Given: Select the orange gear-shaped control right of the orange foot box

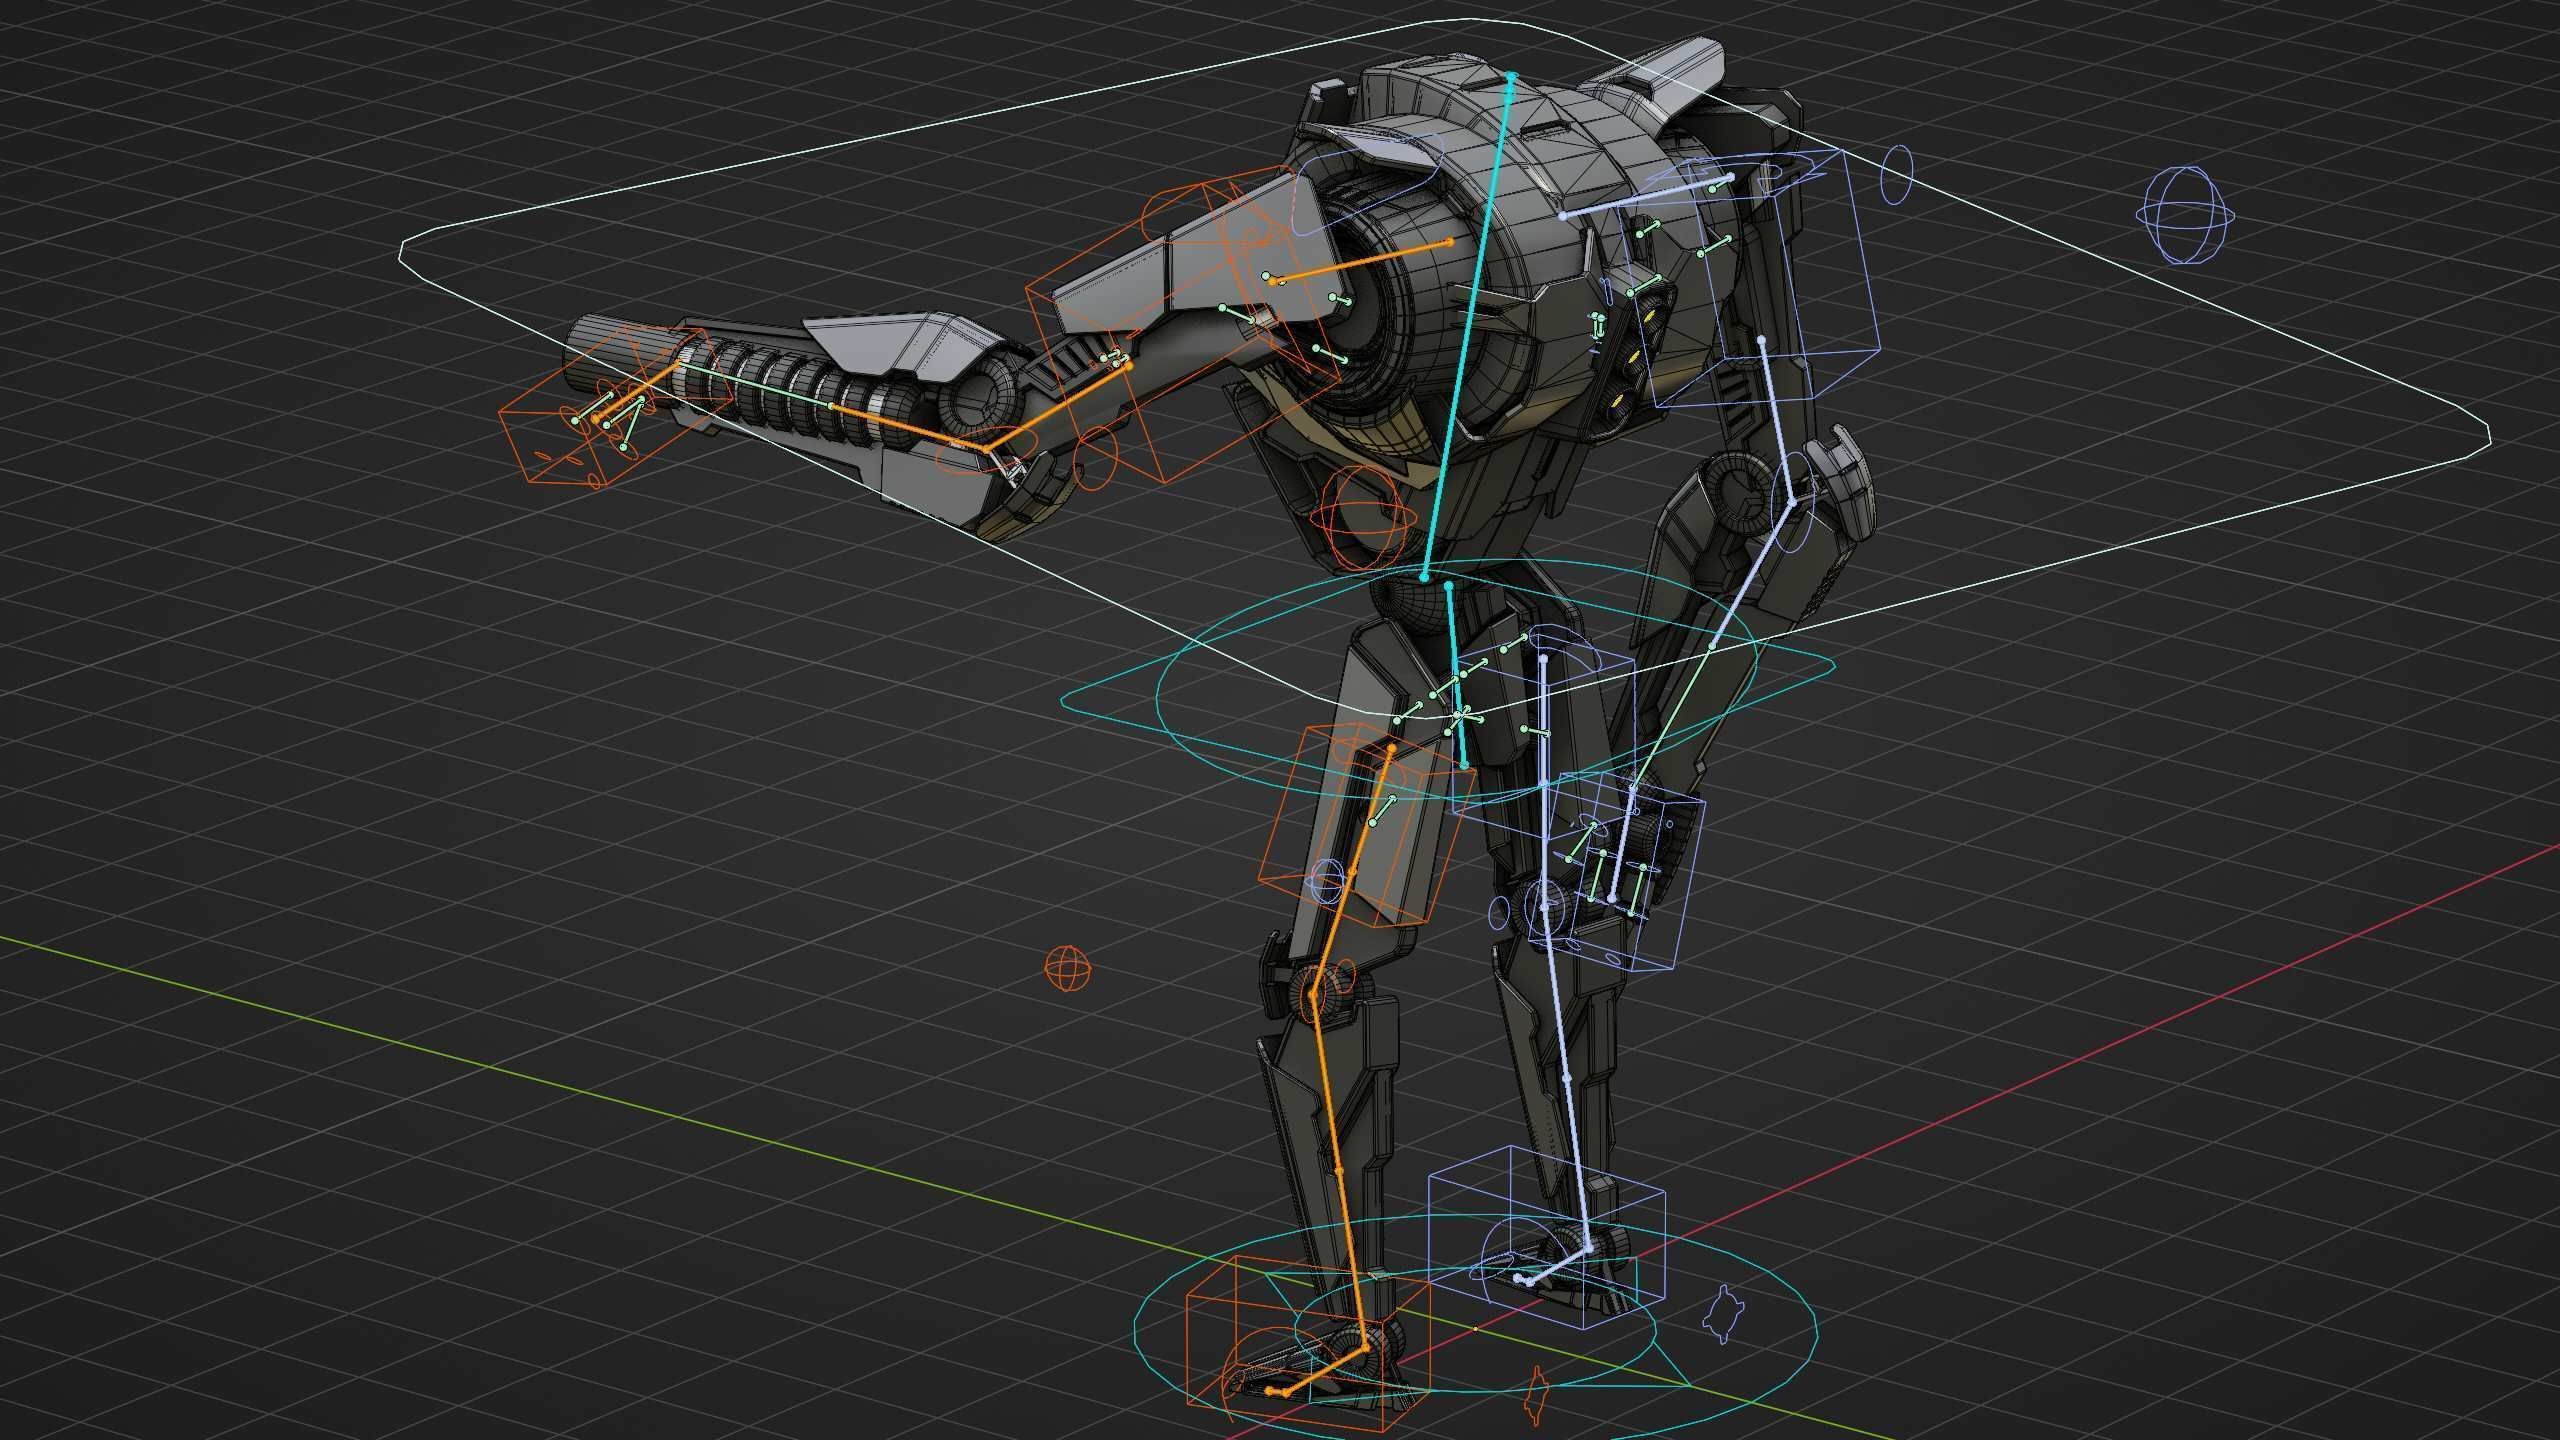Looking at the screenshot, I should coord(1538,1394).
